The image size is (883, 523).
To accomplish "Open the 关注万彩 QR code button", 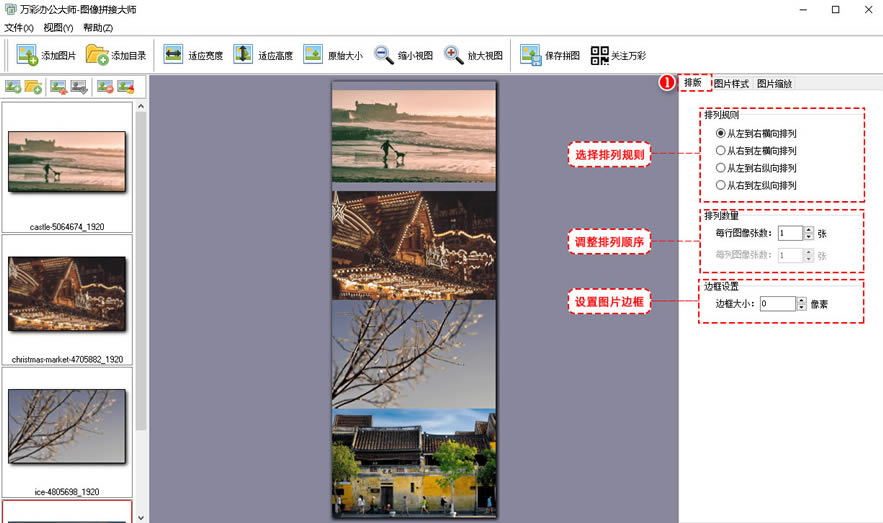I will (x=618, y=55).
